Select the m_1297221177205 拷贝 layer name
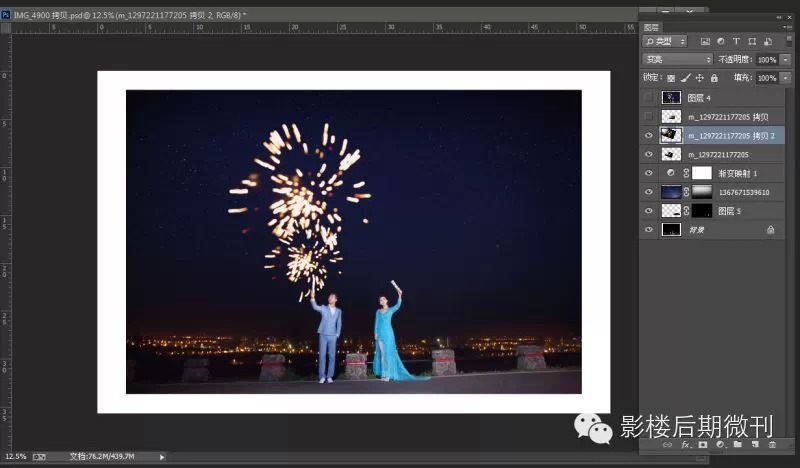Screen dimensions: 800x468 point(728,117)
